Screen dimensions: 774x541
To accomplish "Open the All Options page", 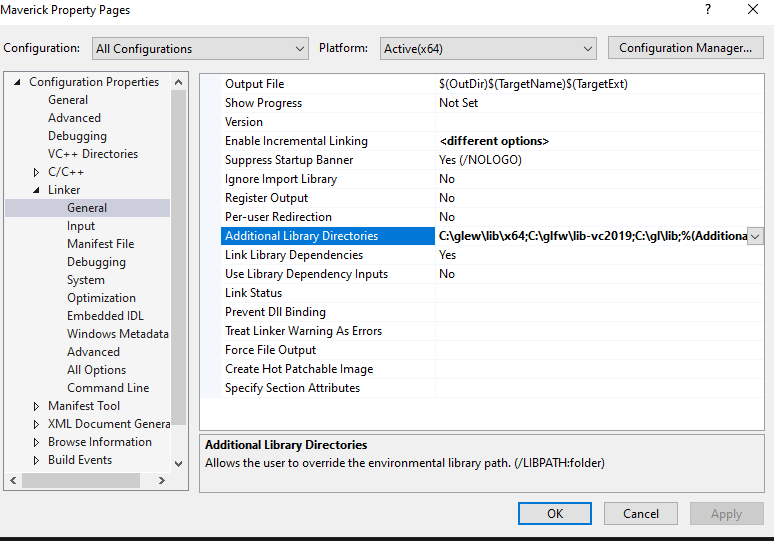I will pos(96,370).
